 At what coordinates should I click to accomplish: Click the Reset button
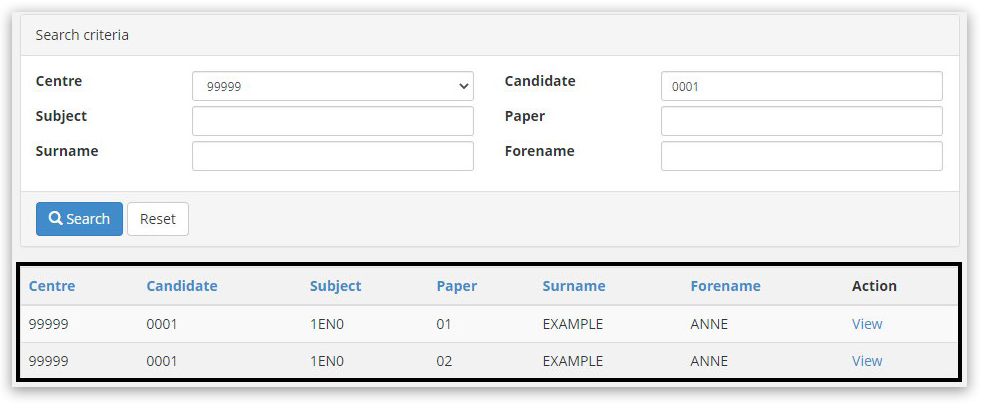tap(157, 219)
